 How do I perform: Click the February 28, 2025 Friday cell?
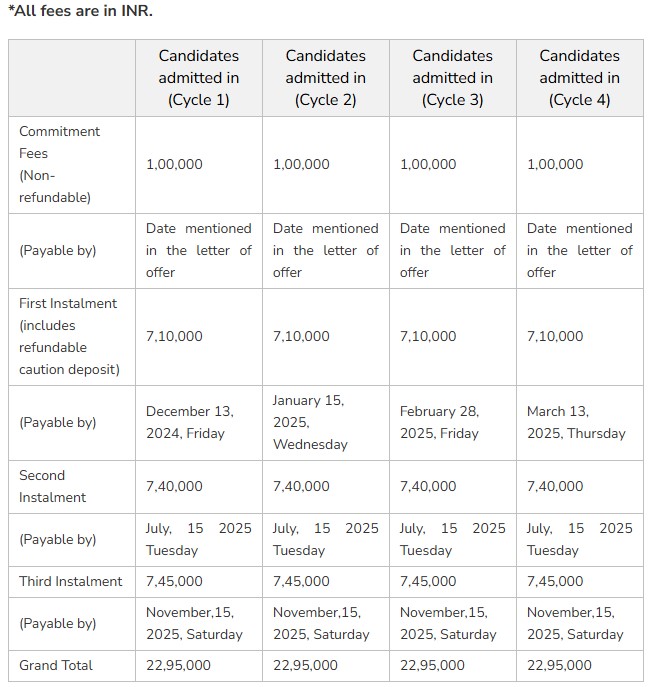tap(440, 422)
